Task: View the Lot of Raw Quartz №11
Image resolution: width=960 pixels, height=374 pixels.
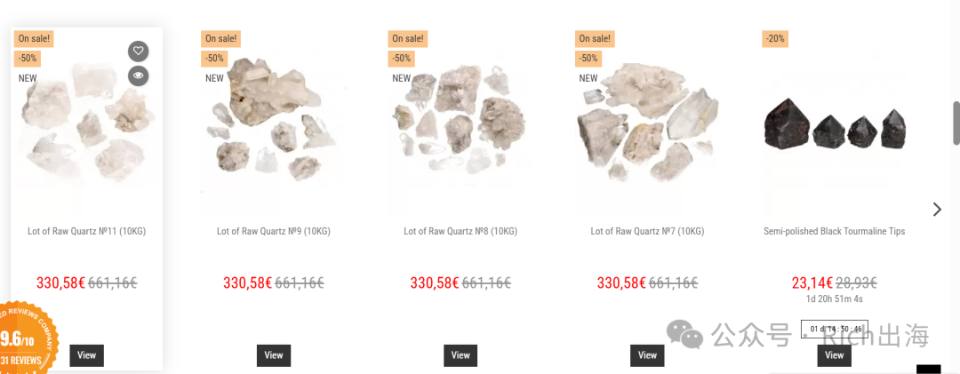Action: [x=87, y=355]
